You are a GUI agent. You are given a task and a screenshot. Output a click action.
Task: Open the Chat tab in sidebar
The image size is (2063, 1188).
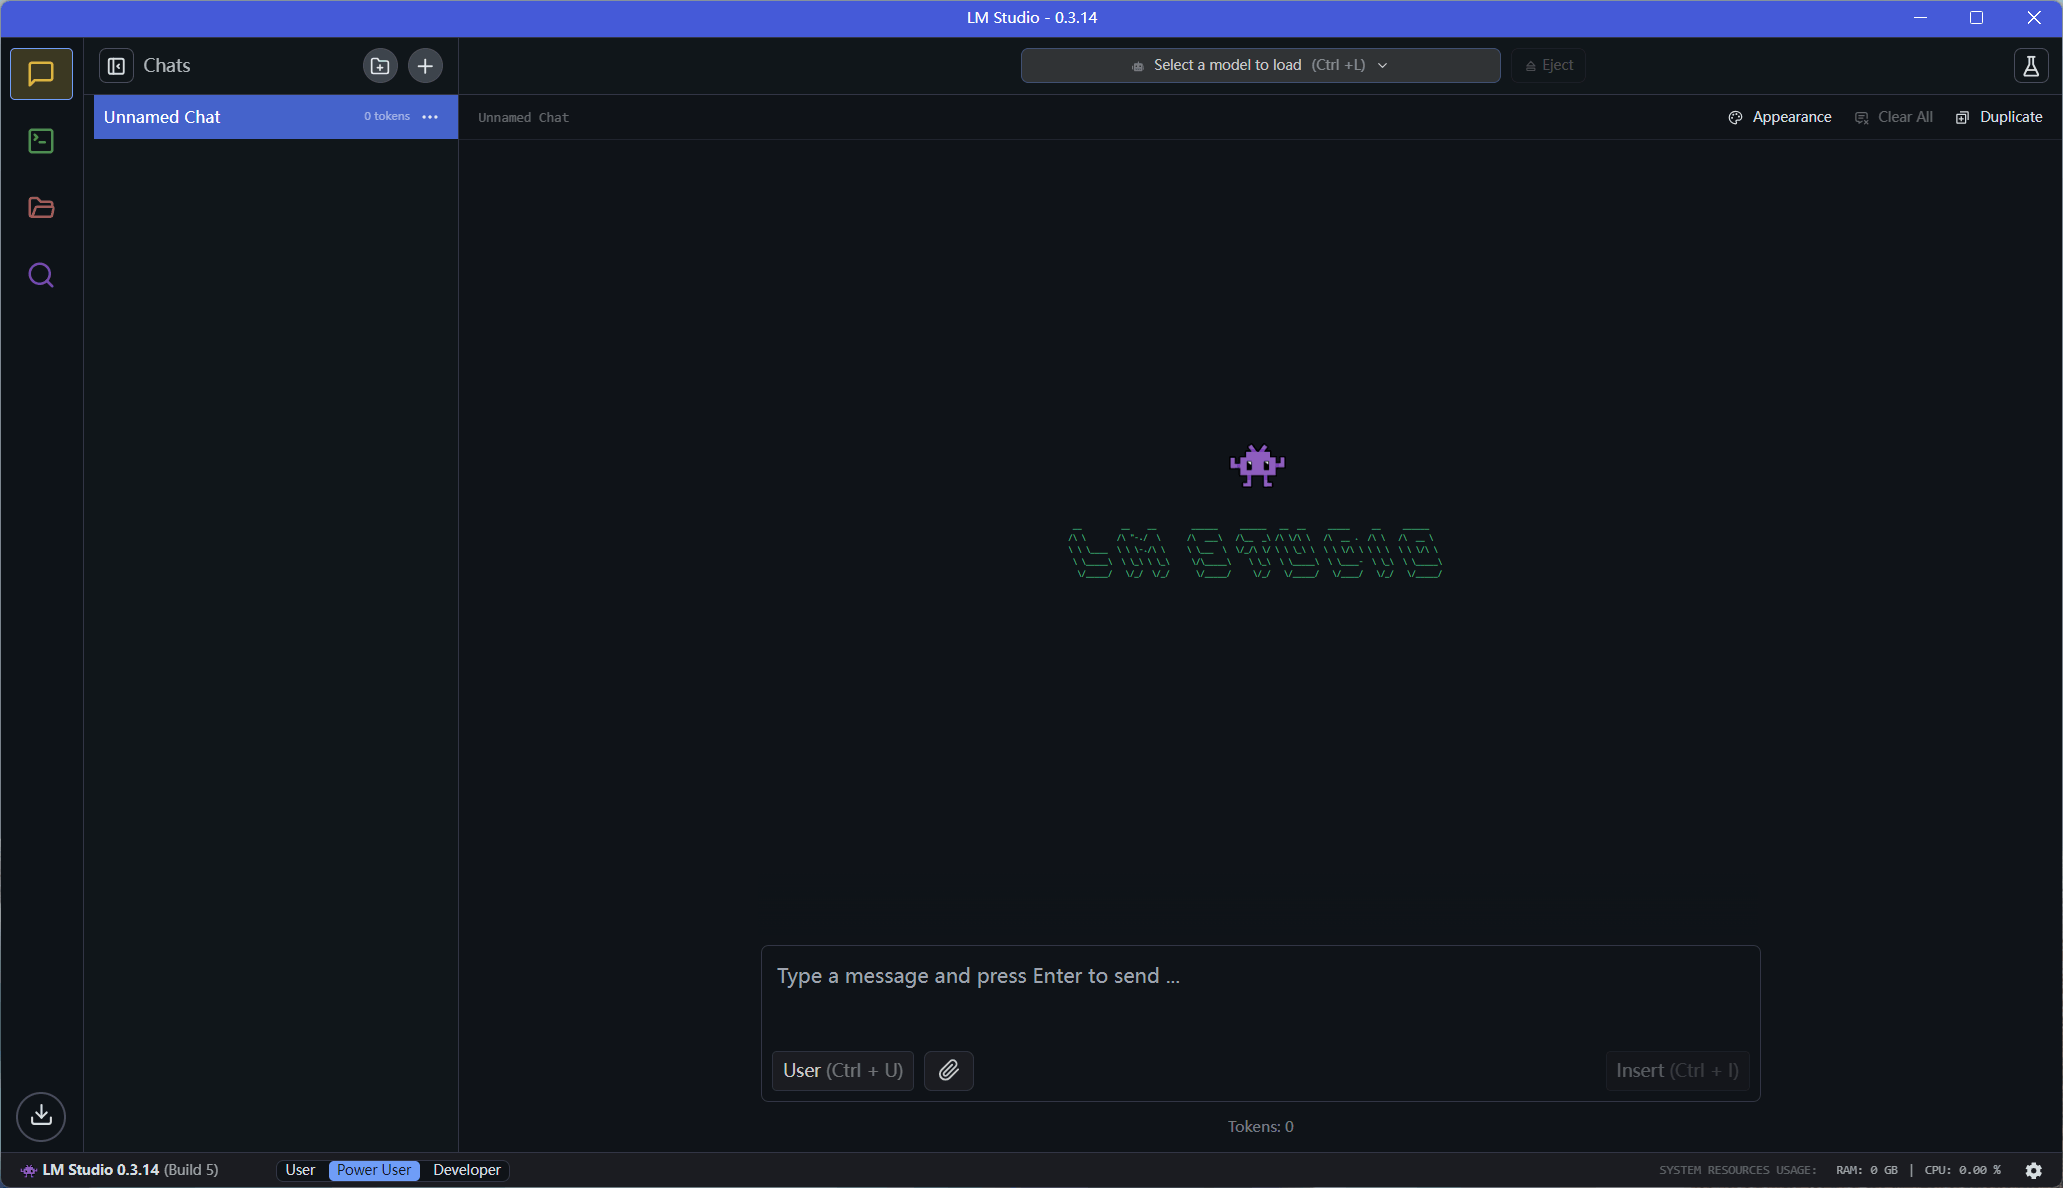pyautogui.click(x=41, y=74)
